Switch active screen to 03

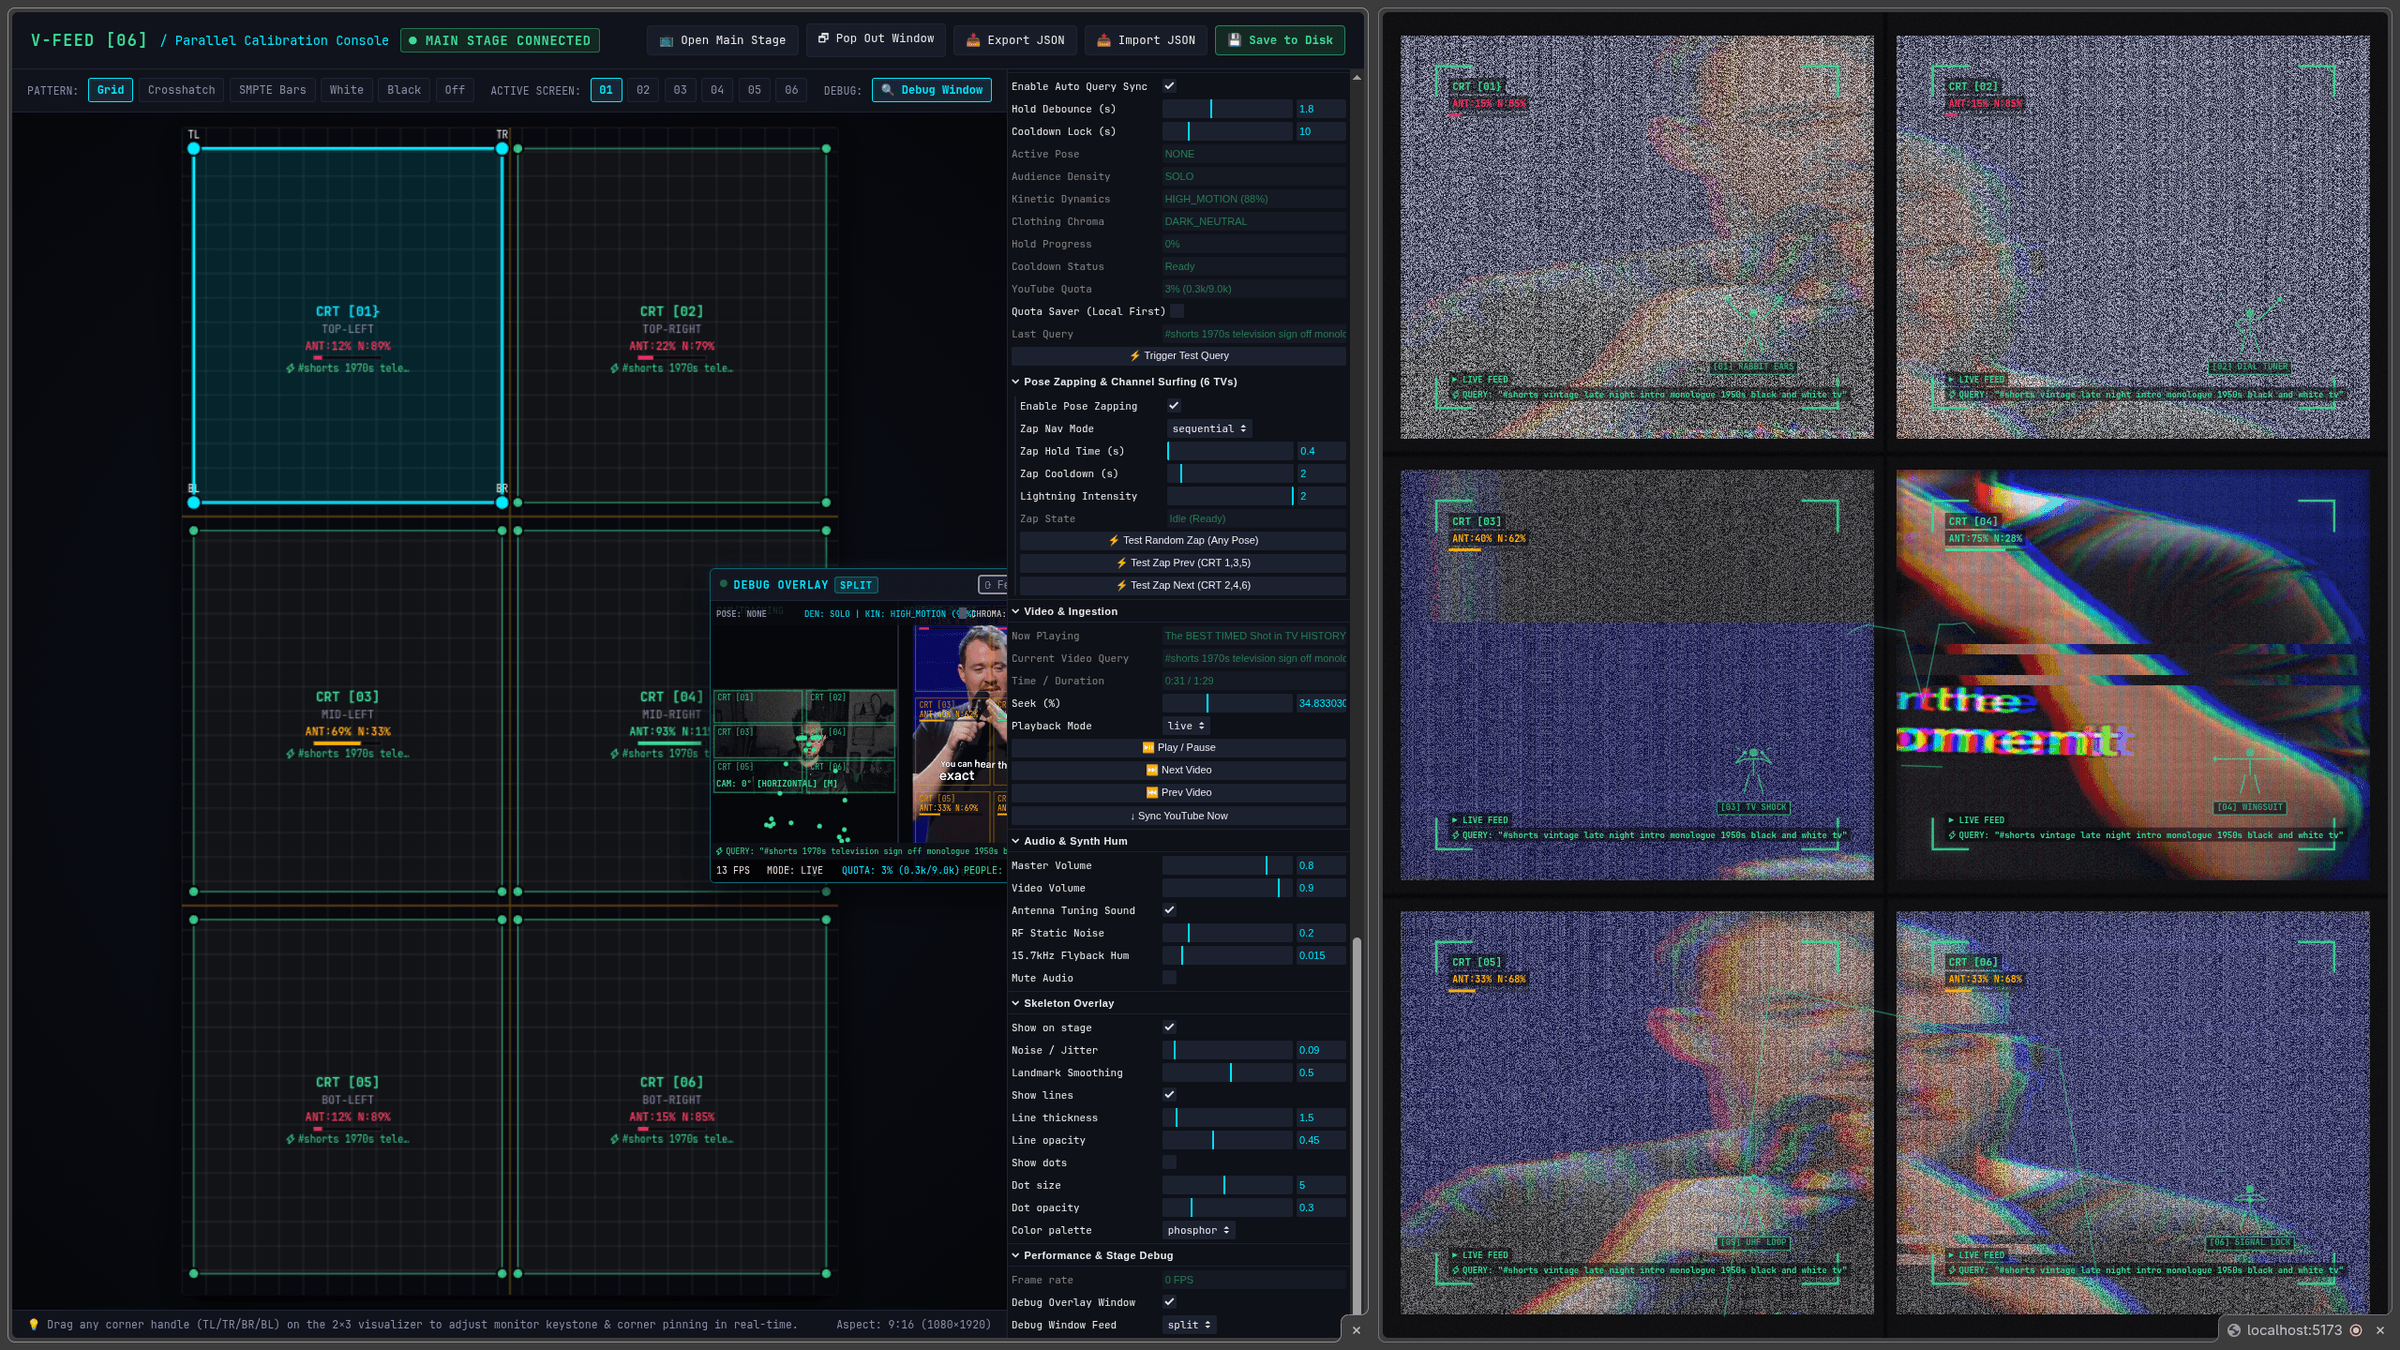[680, 90]
